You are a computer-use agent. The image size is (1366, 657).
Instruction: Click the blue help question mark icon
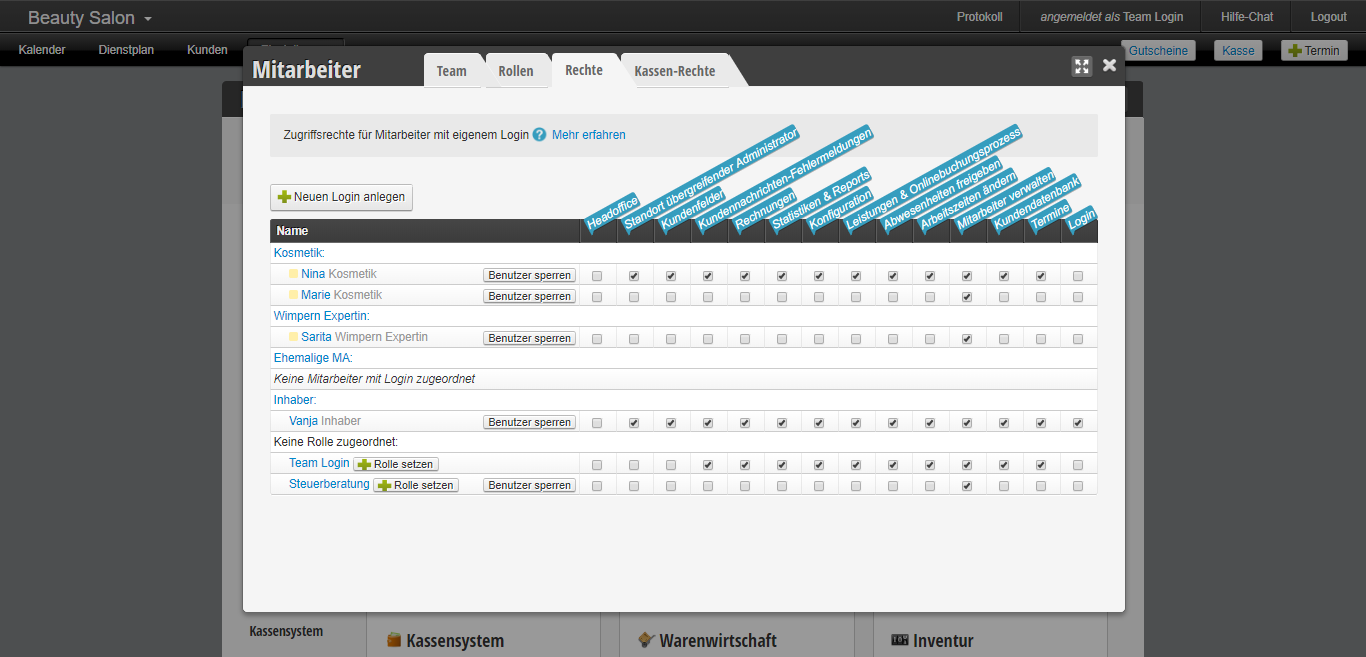540,135
